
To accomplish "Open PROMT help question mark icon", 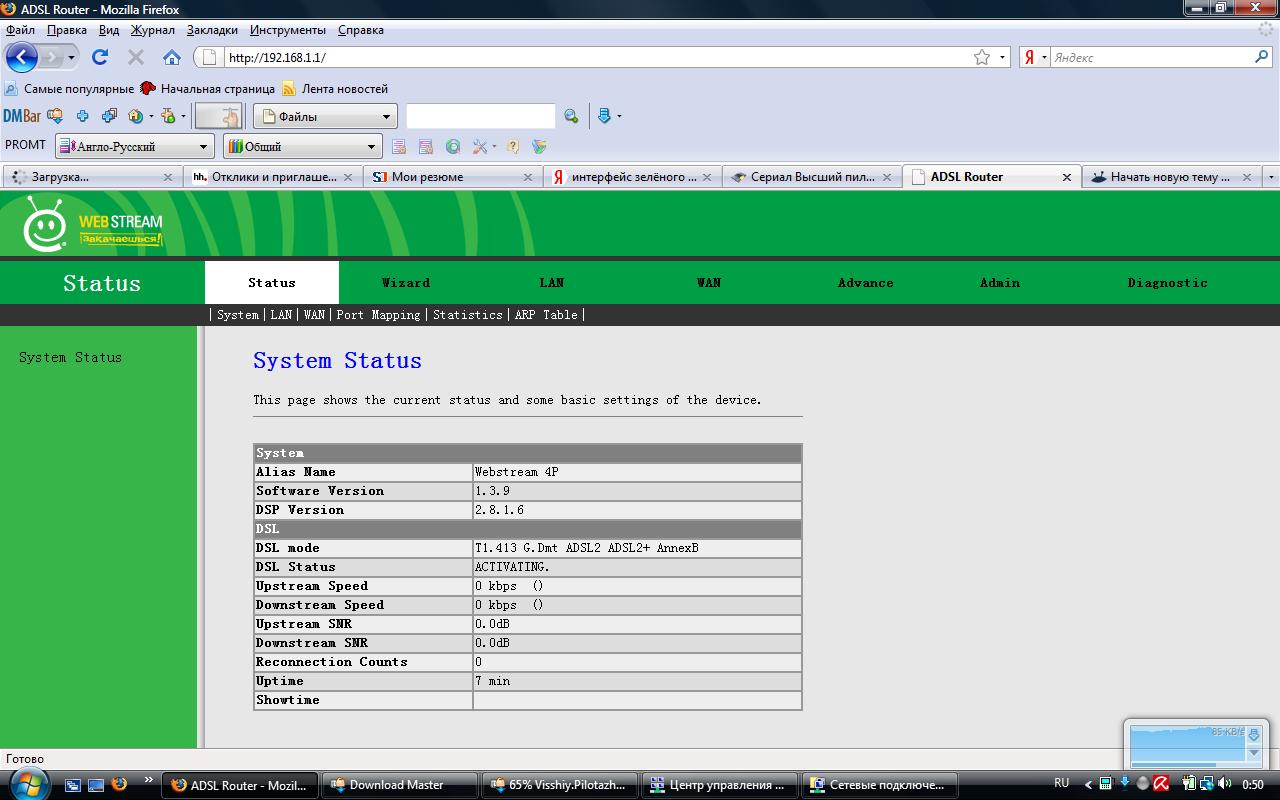I will [513, 147].
